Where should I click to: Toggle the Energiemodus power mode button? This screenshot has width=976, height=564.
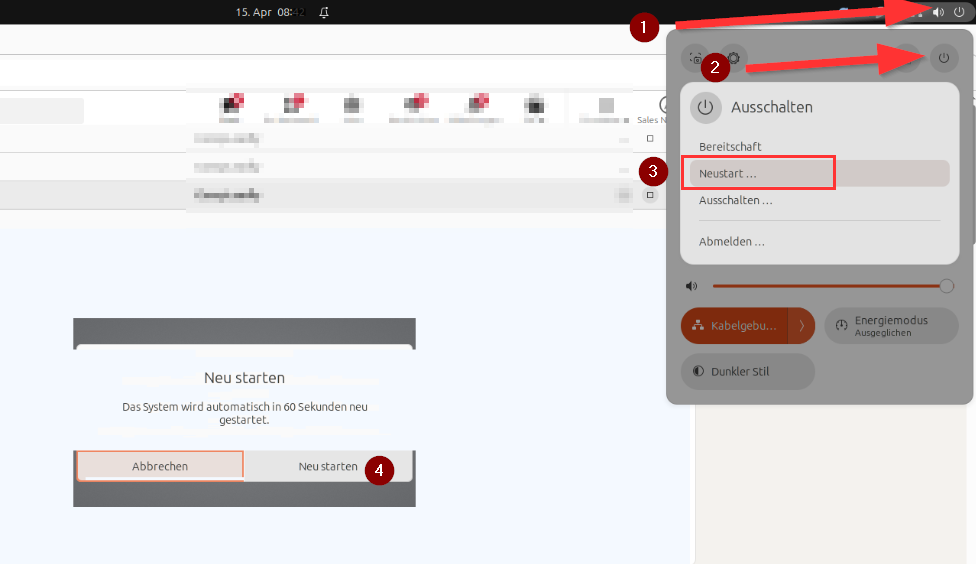point(891,326)
